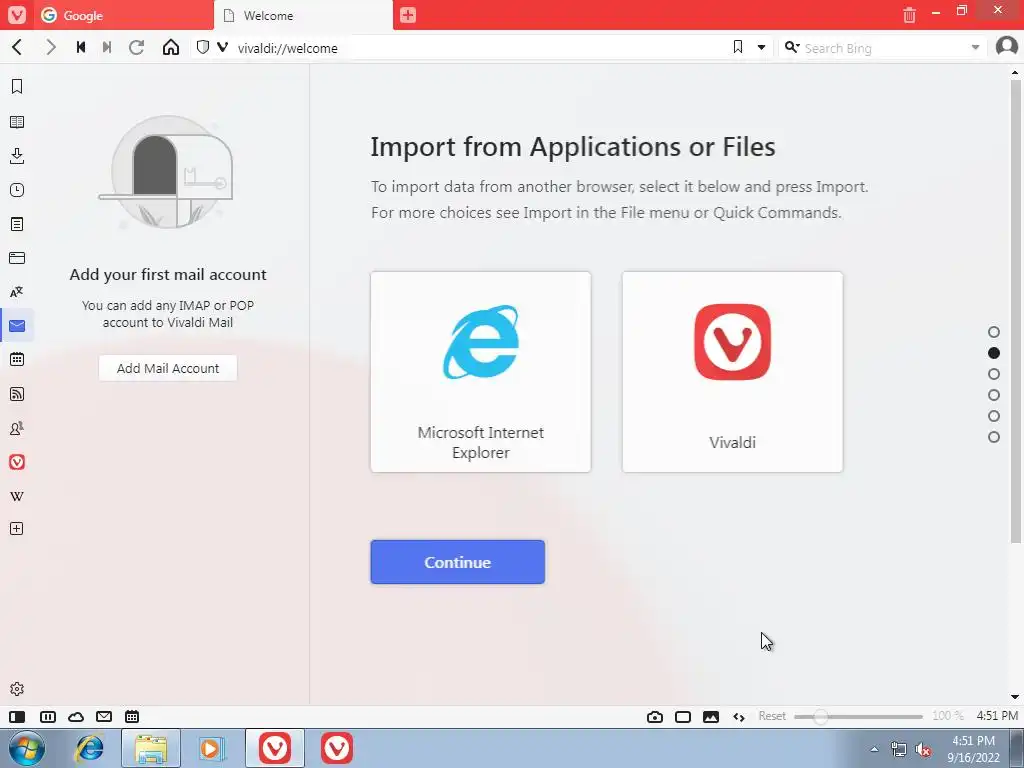
Task: Jump to first welcome step dot
Action: (x=994, y=332)
